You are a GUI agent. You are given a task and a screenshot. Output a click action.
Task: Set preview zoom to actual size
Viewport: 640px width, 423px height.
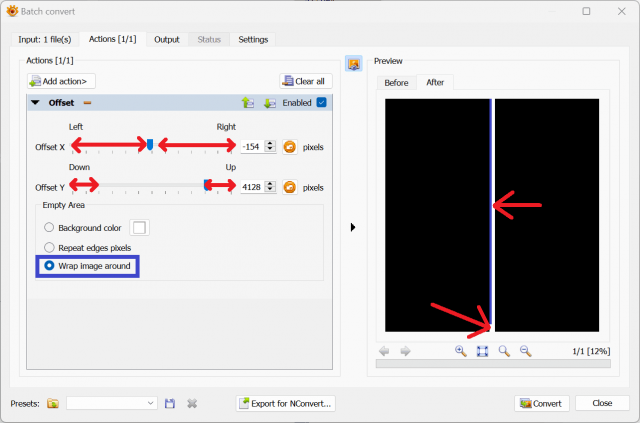504,351
